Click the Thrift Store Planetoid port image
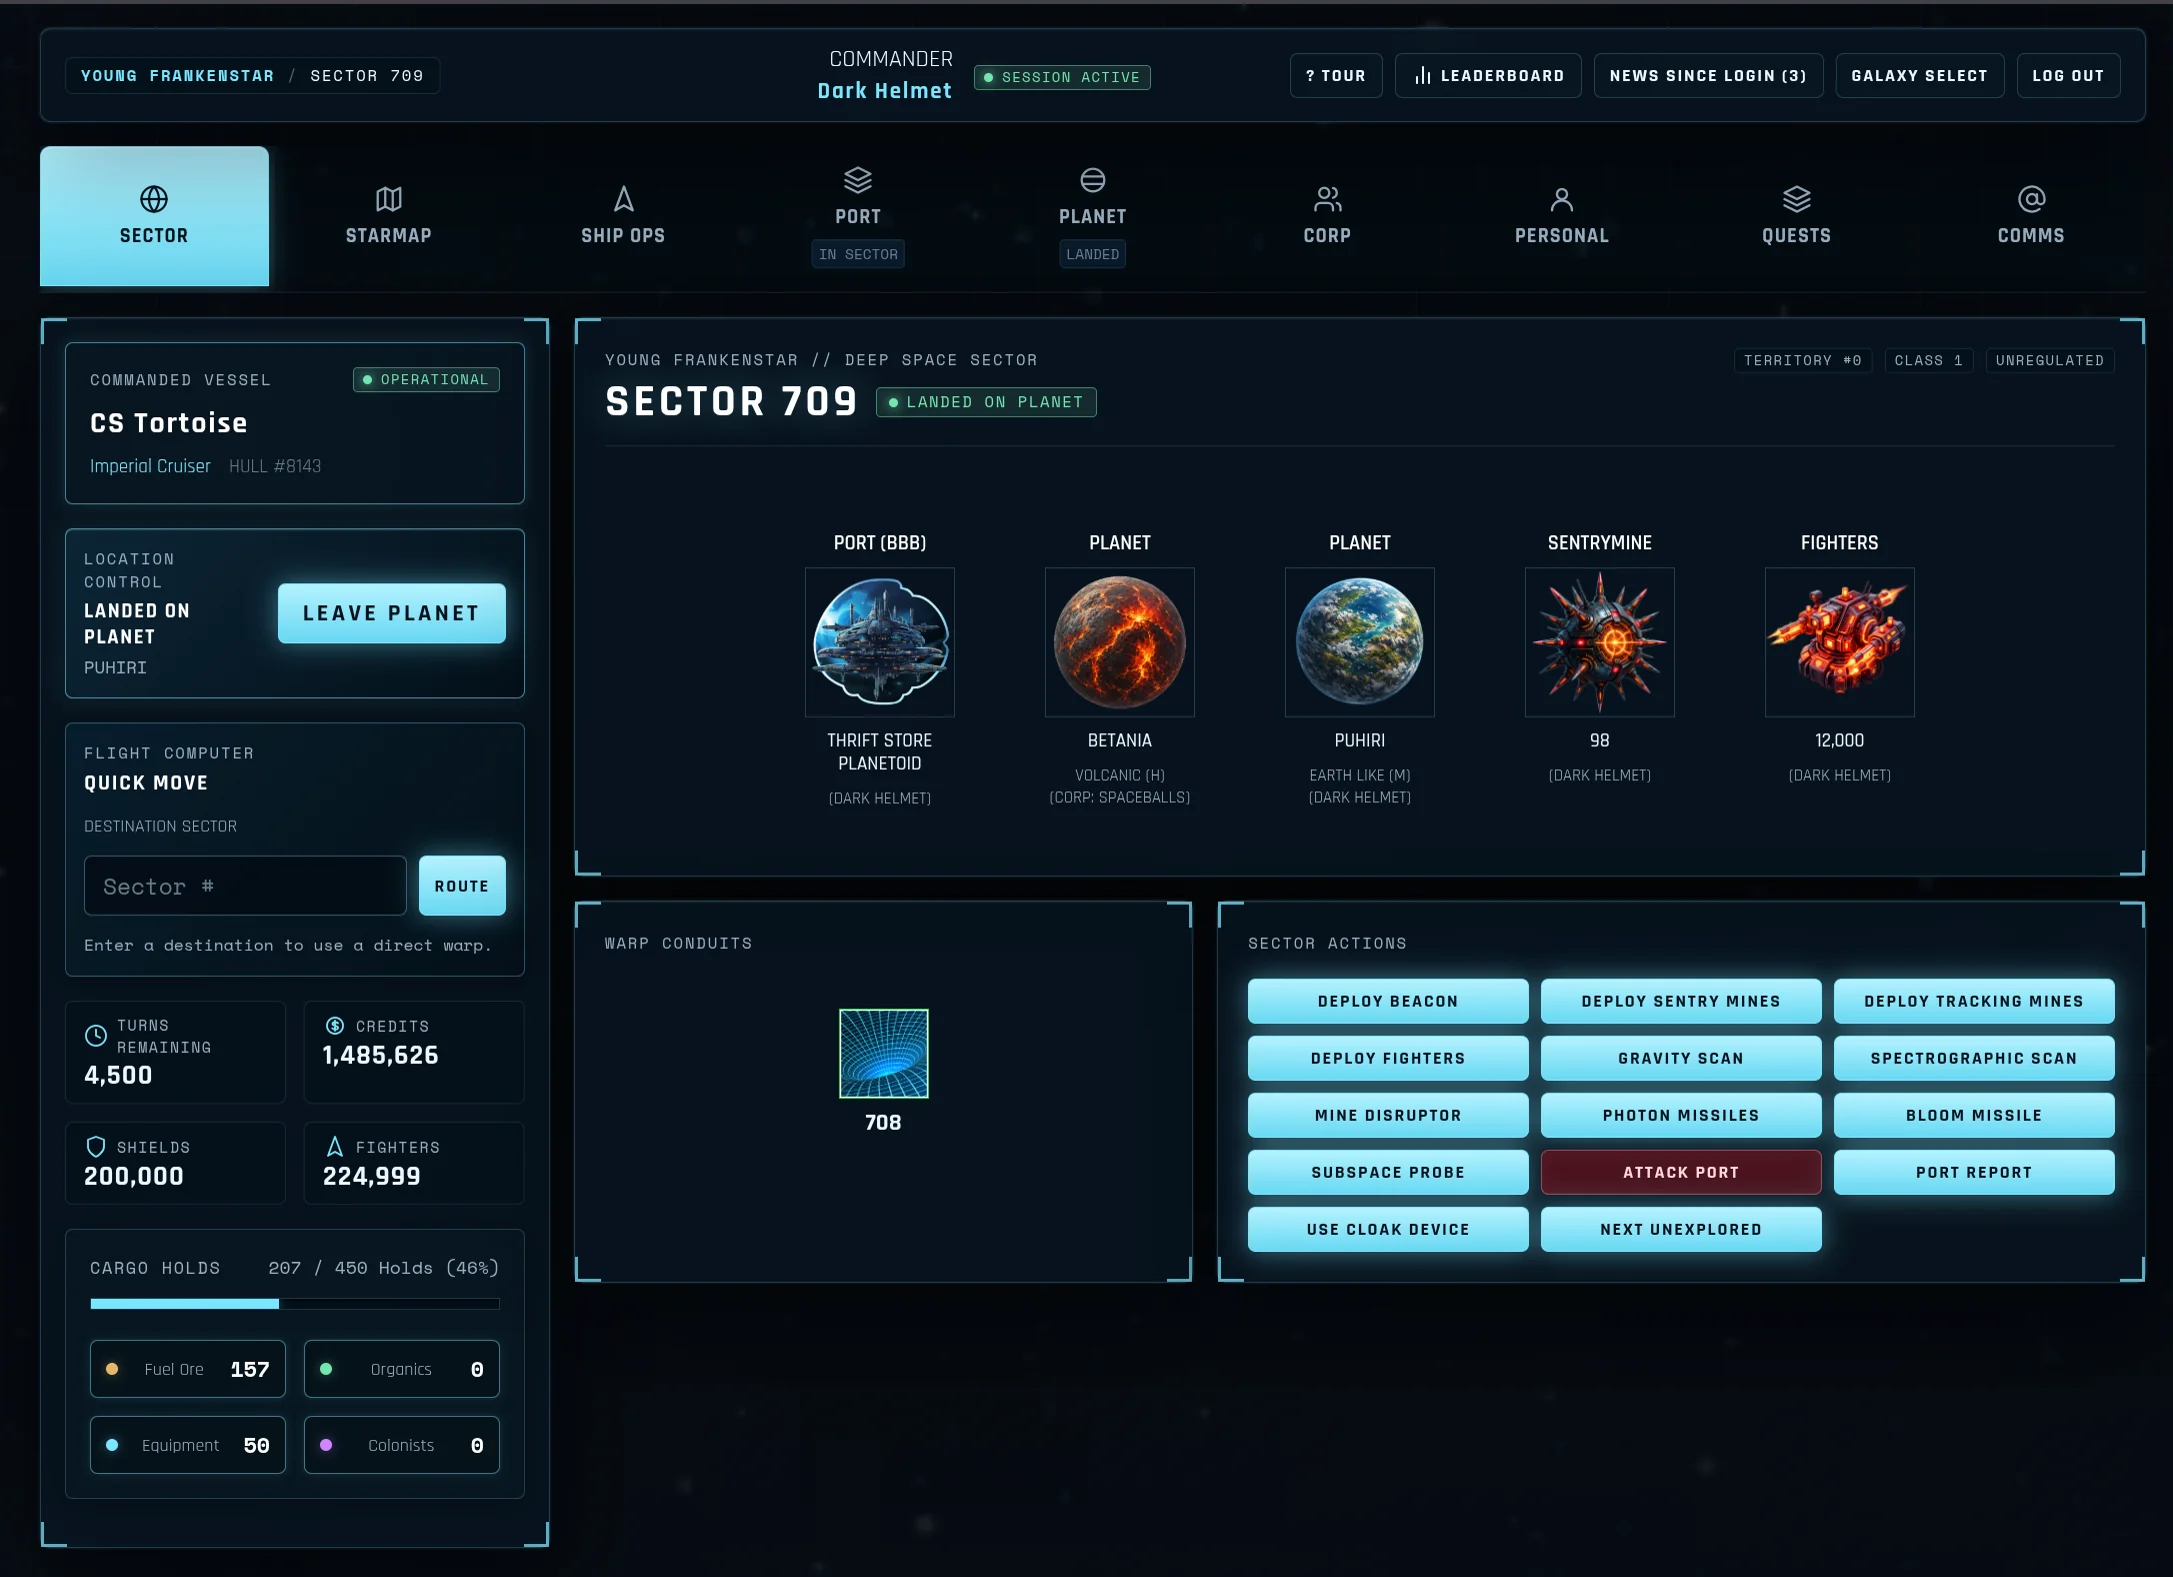 pyautogui.click(x=880, y=642)
